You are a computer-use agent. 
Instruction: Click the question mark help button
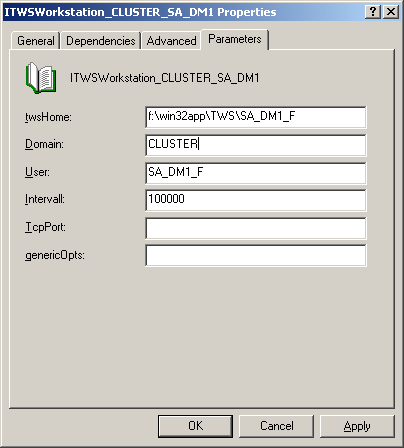click(373, 12)
